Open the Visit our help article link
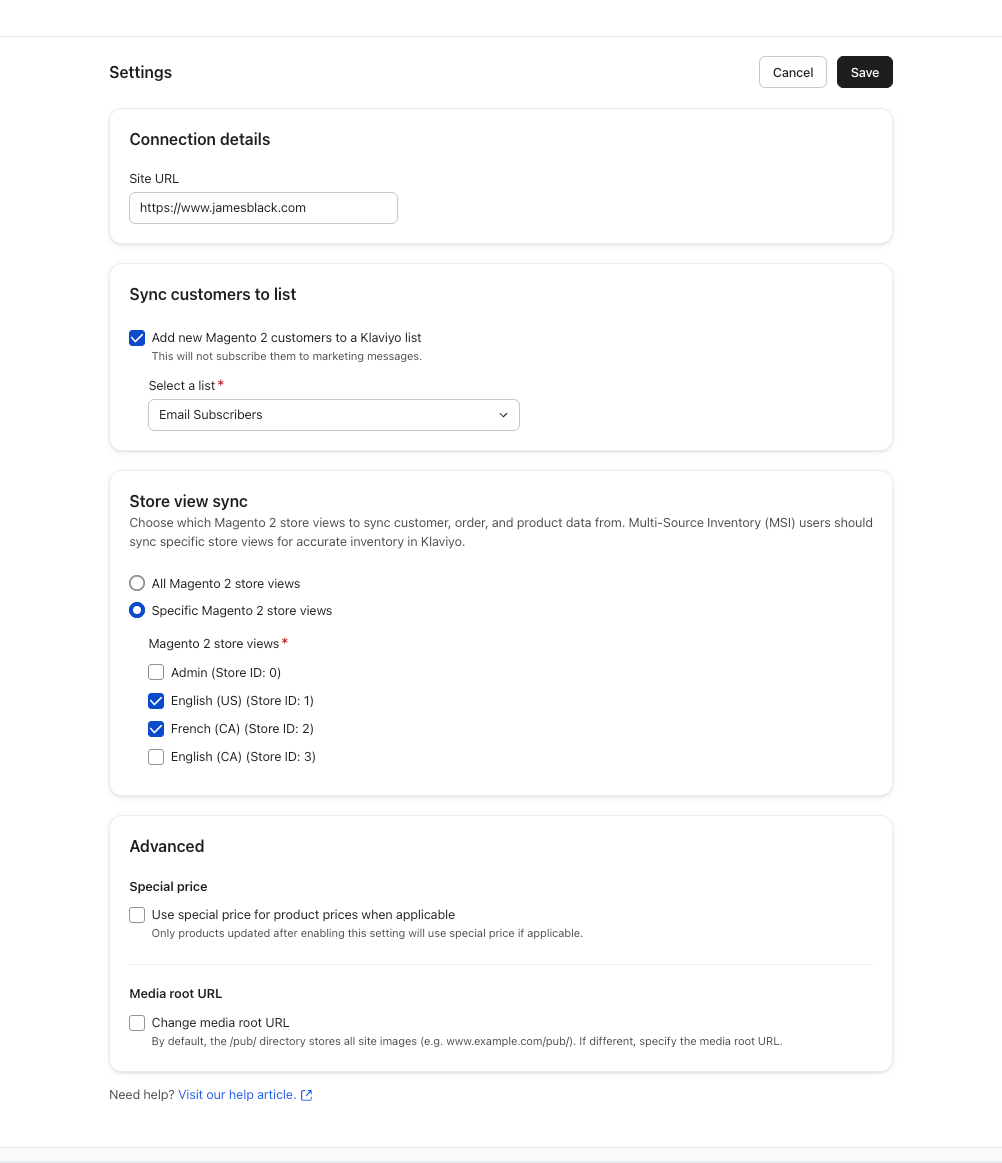Screen dimensions: 1002x1163 point(237,1095)
